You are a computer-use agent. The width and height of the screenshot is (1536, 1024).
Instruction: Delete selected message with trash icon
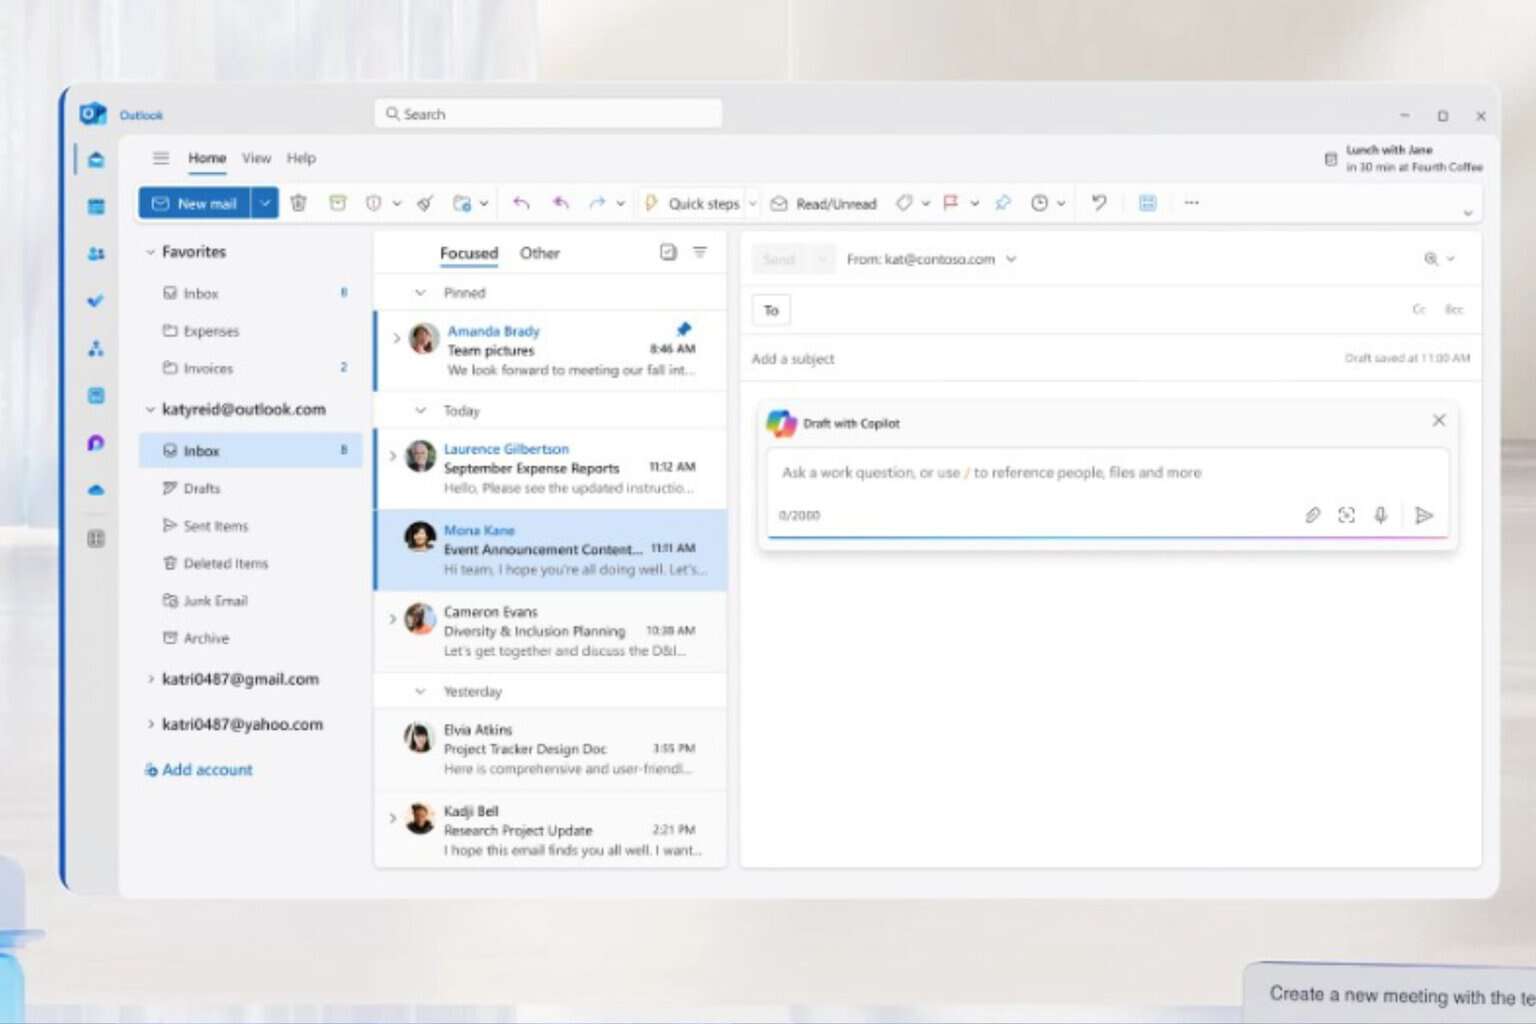[x=298, y=203]
